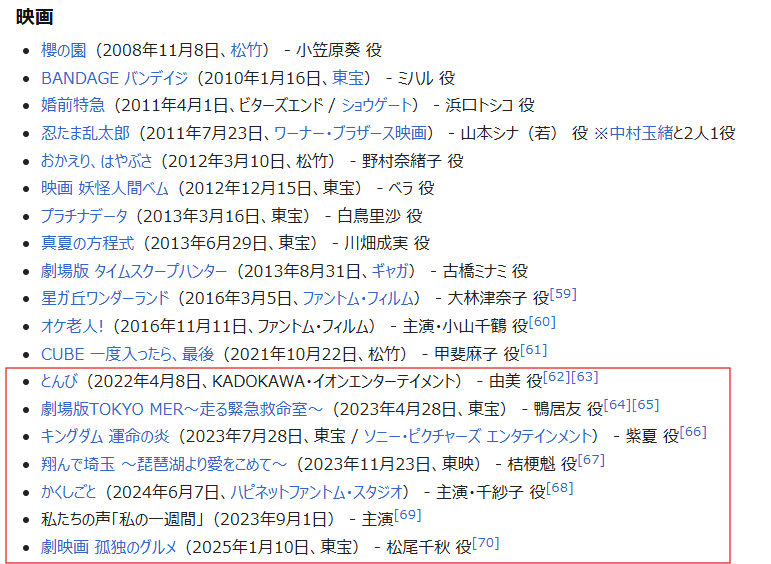This screenshot has height=564, width=771.
Task: Open the 真夏の方程式 film link
Action: pyautogui.click(x=88, y=243)
